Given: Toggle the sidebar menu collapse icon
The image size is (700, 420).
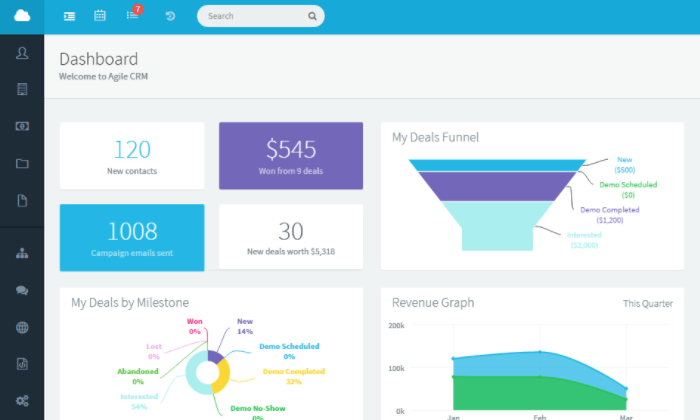Looking at the screenshot, I should [69, 16].
